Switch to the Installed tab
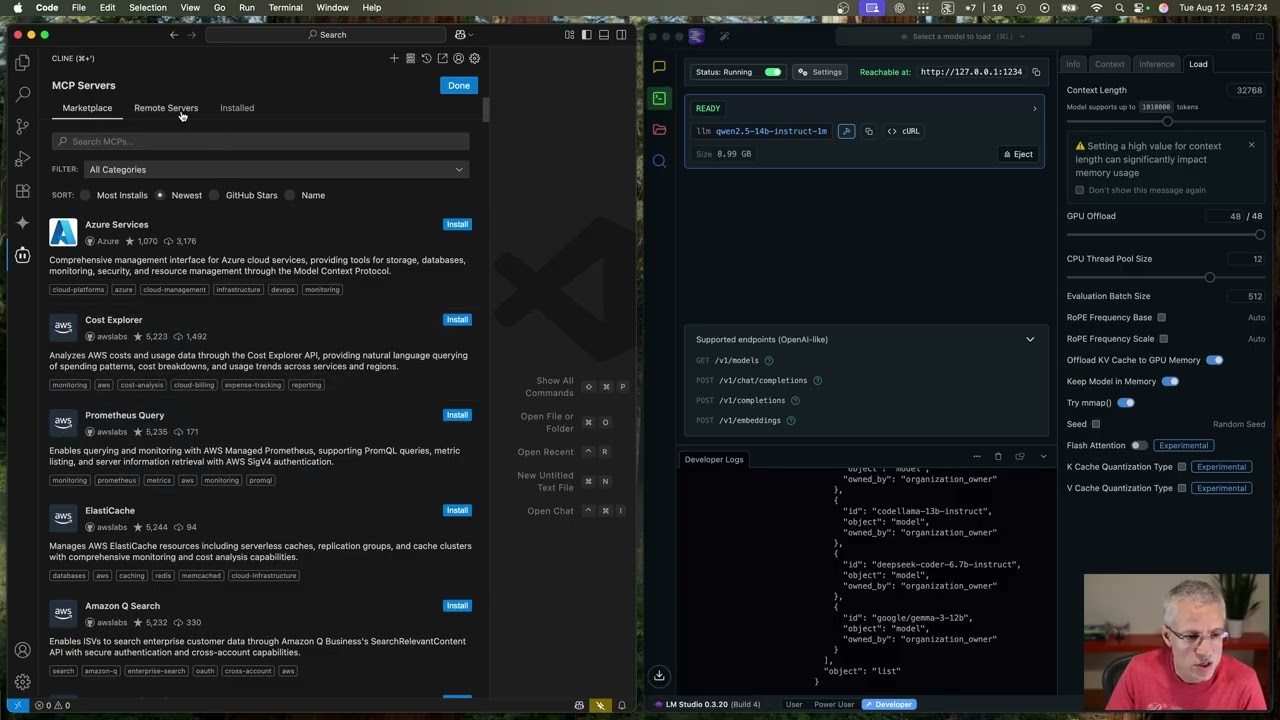 [237, 108]
